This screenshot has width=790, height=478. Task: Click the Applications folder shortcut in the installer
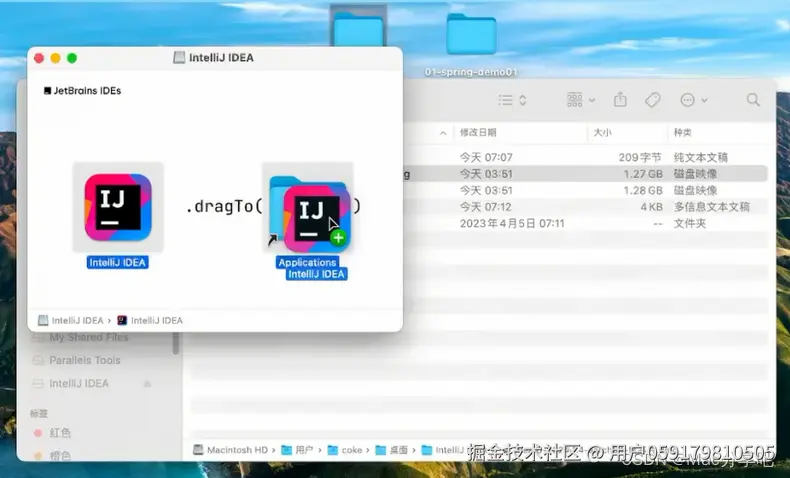[x=307, y=208]
